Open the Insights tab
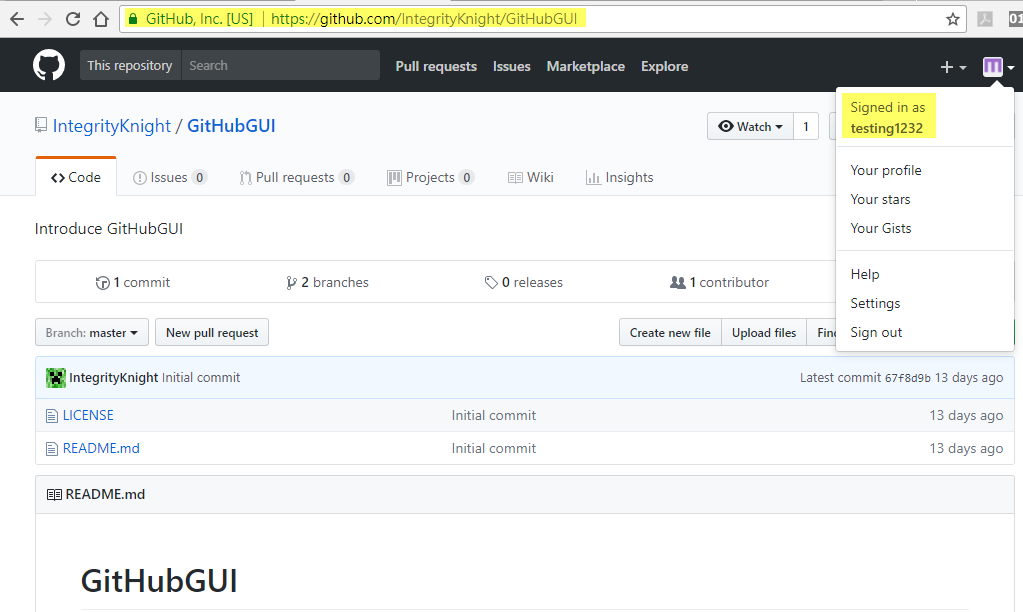 (x=620, y=177)
